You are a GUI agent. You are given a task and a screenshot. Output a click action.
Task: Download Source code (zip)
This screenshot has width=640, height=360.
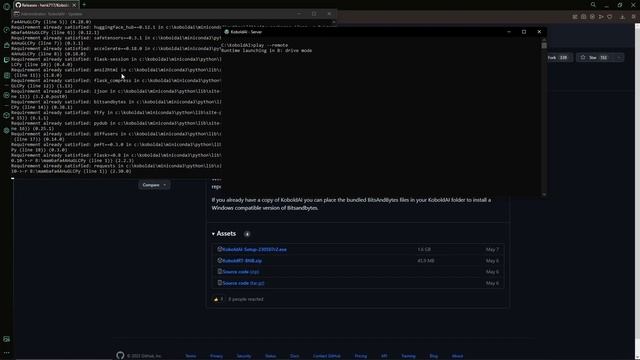coord(241,271)
